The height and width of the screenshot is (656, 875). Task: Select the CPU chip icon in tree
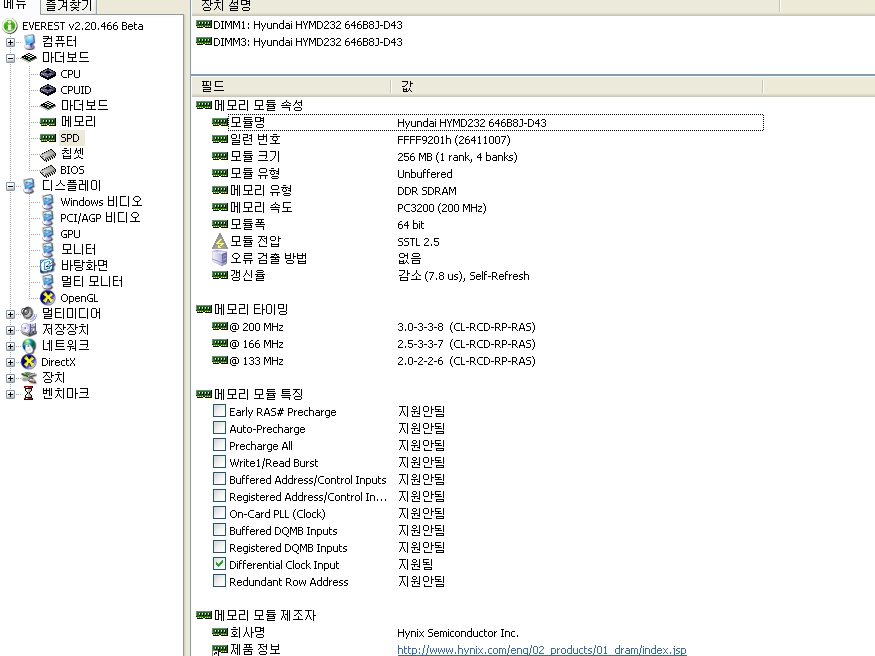[x=48, y=74]
